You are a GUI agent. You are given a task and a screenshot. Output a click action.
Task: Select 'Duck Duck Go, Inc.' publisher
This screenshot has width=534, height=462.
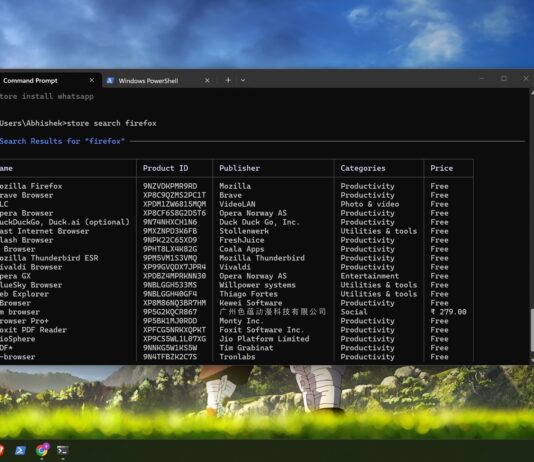click(260, 222)
